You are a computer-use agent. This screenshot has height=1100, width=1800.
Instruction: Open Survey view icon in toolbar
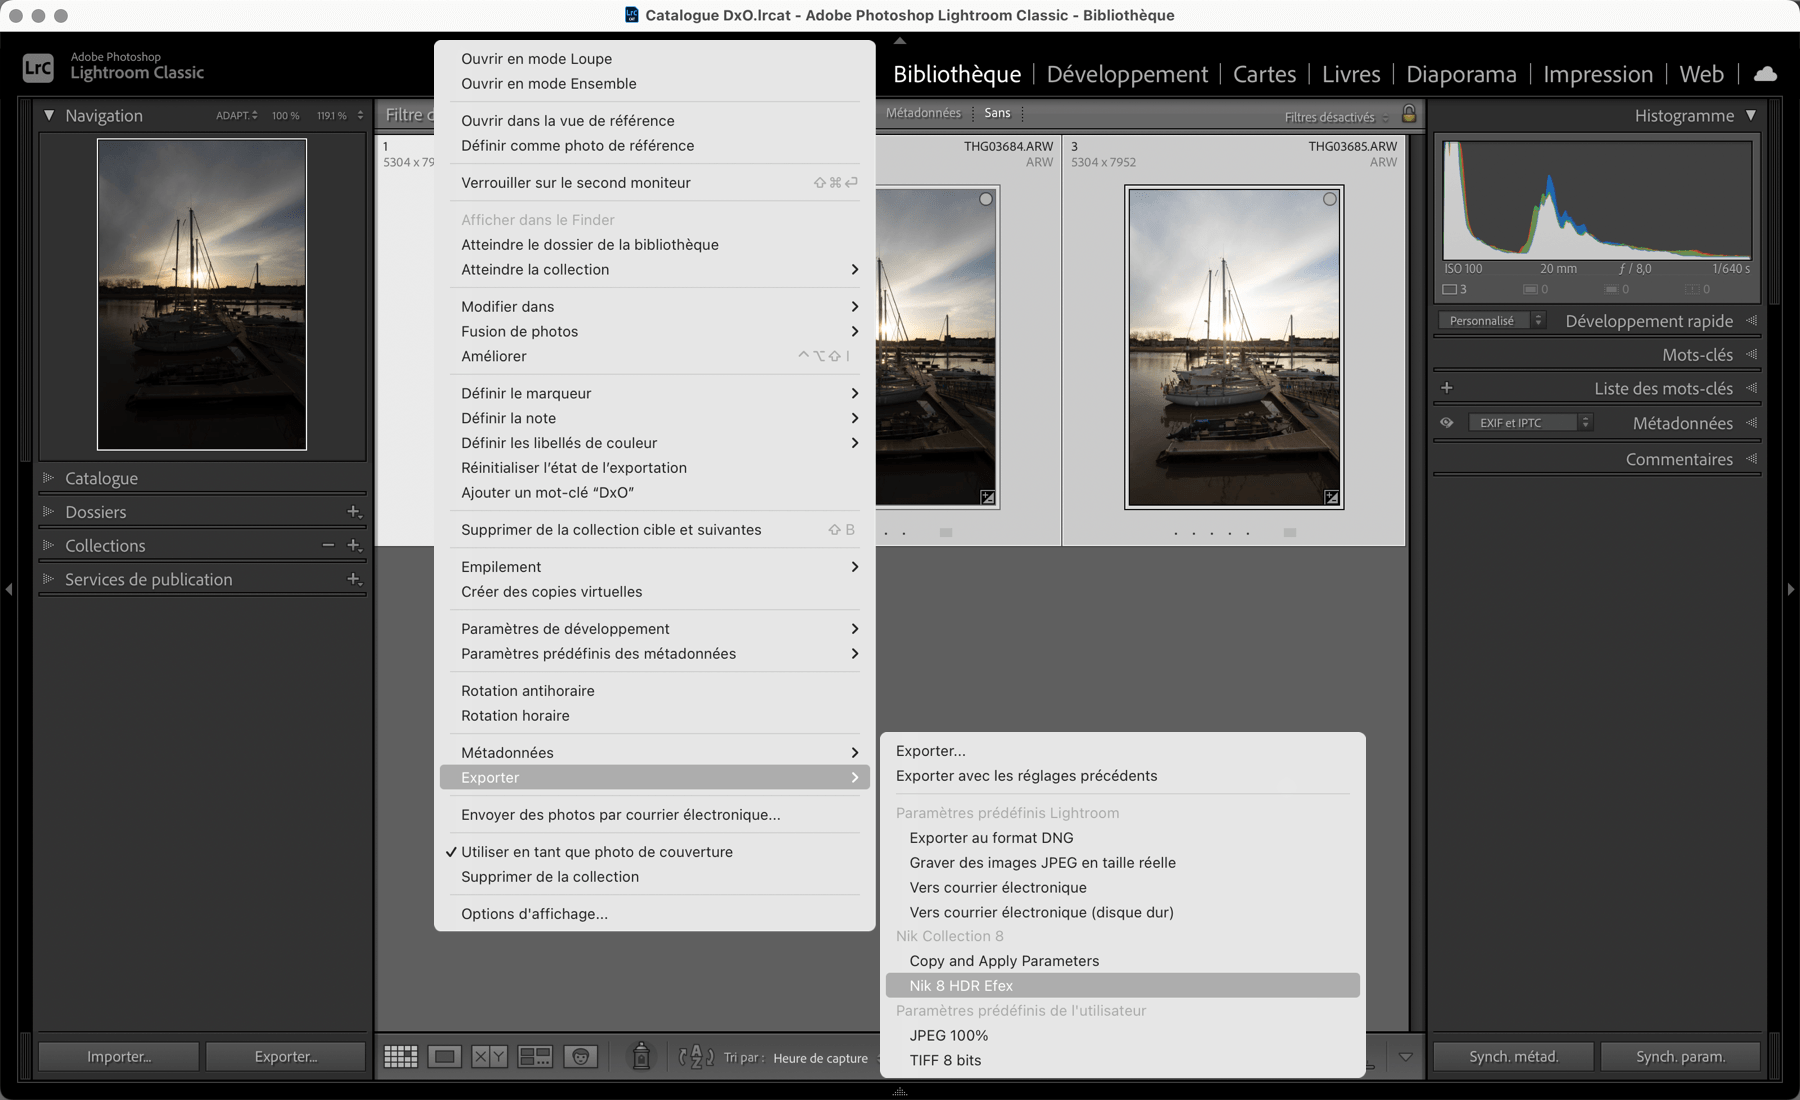(535, 1057)
